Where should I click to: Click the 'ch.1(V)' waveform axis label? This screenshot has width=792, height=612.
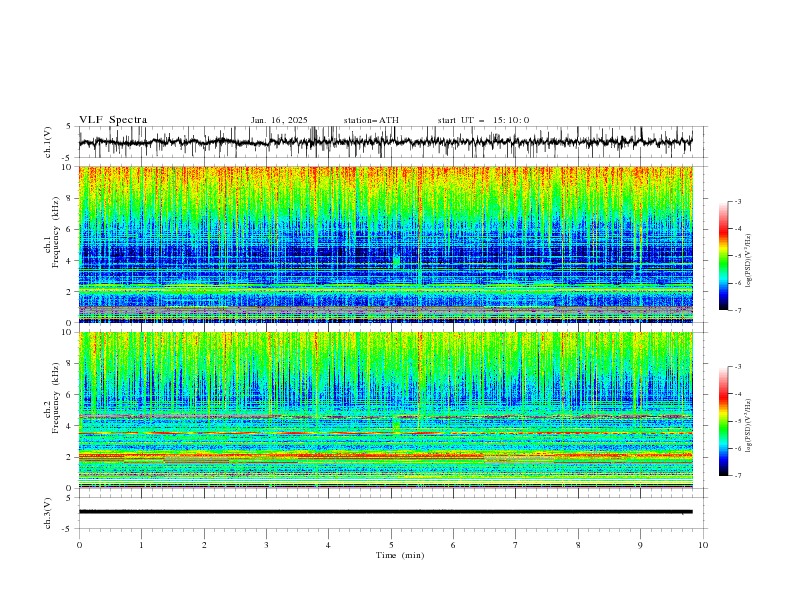[x=48, y=142]
